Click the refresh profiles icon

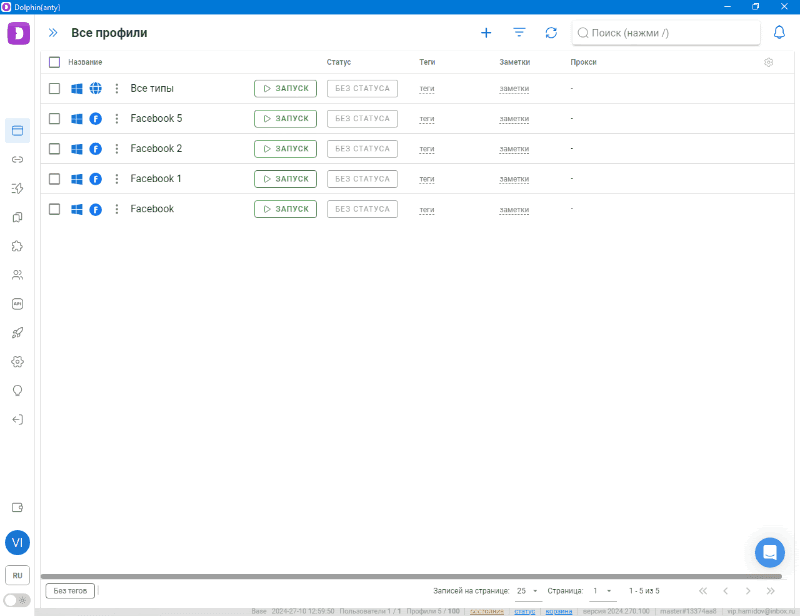pyautogui.click(x=551, y=33)
